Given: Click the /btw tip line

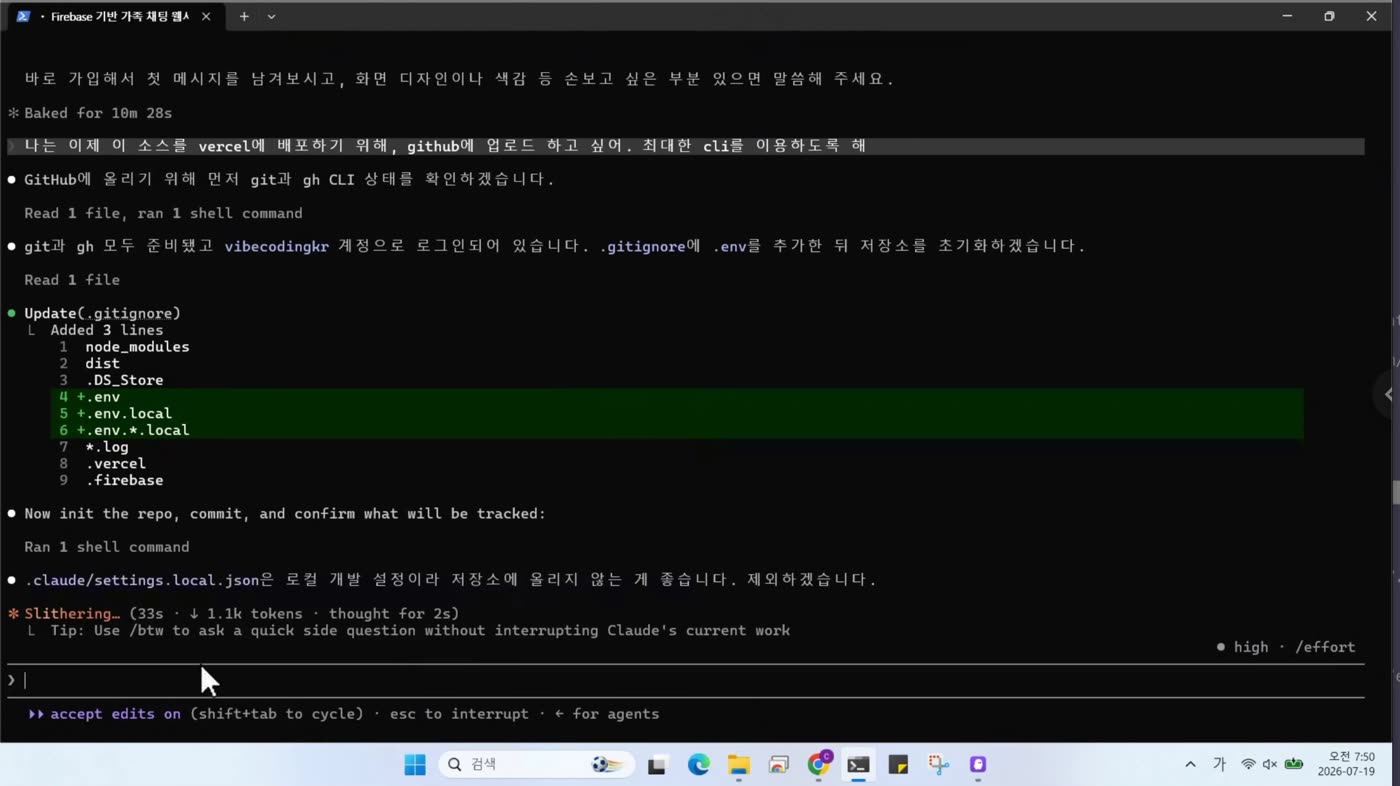Looking at the screenshot, I should 420,630.
